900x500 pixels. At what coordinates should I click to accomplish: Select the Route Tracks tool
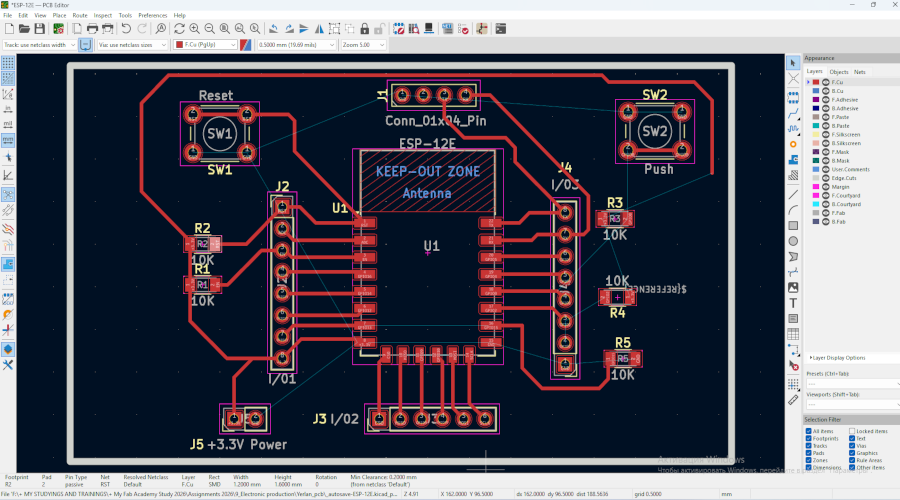point(793,114)
